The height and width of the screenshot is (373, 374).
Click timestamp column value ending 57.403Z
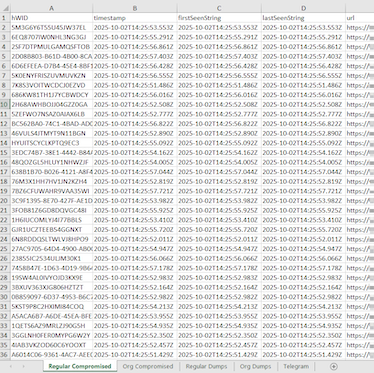point(135,56)
